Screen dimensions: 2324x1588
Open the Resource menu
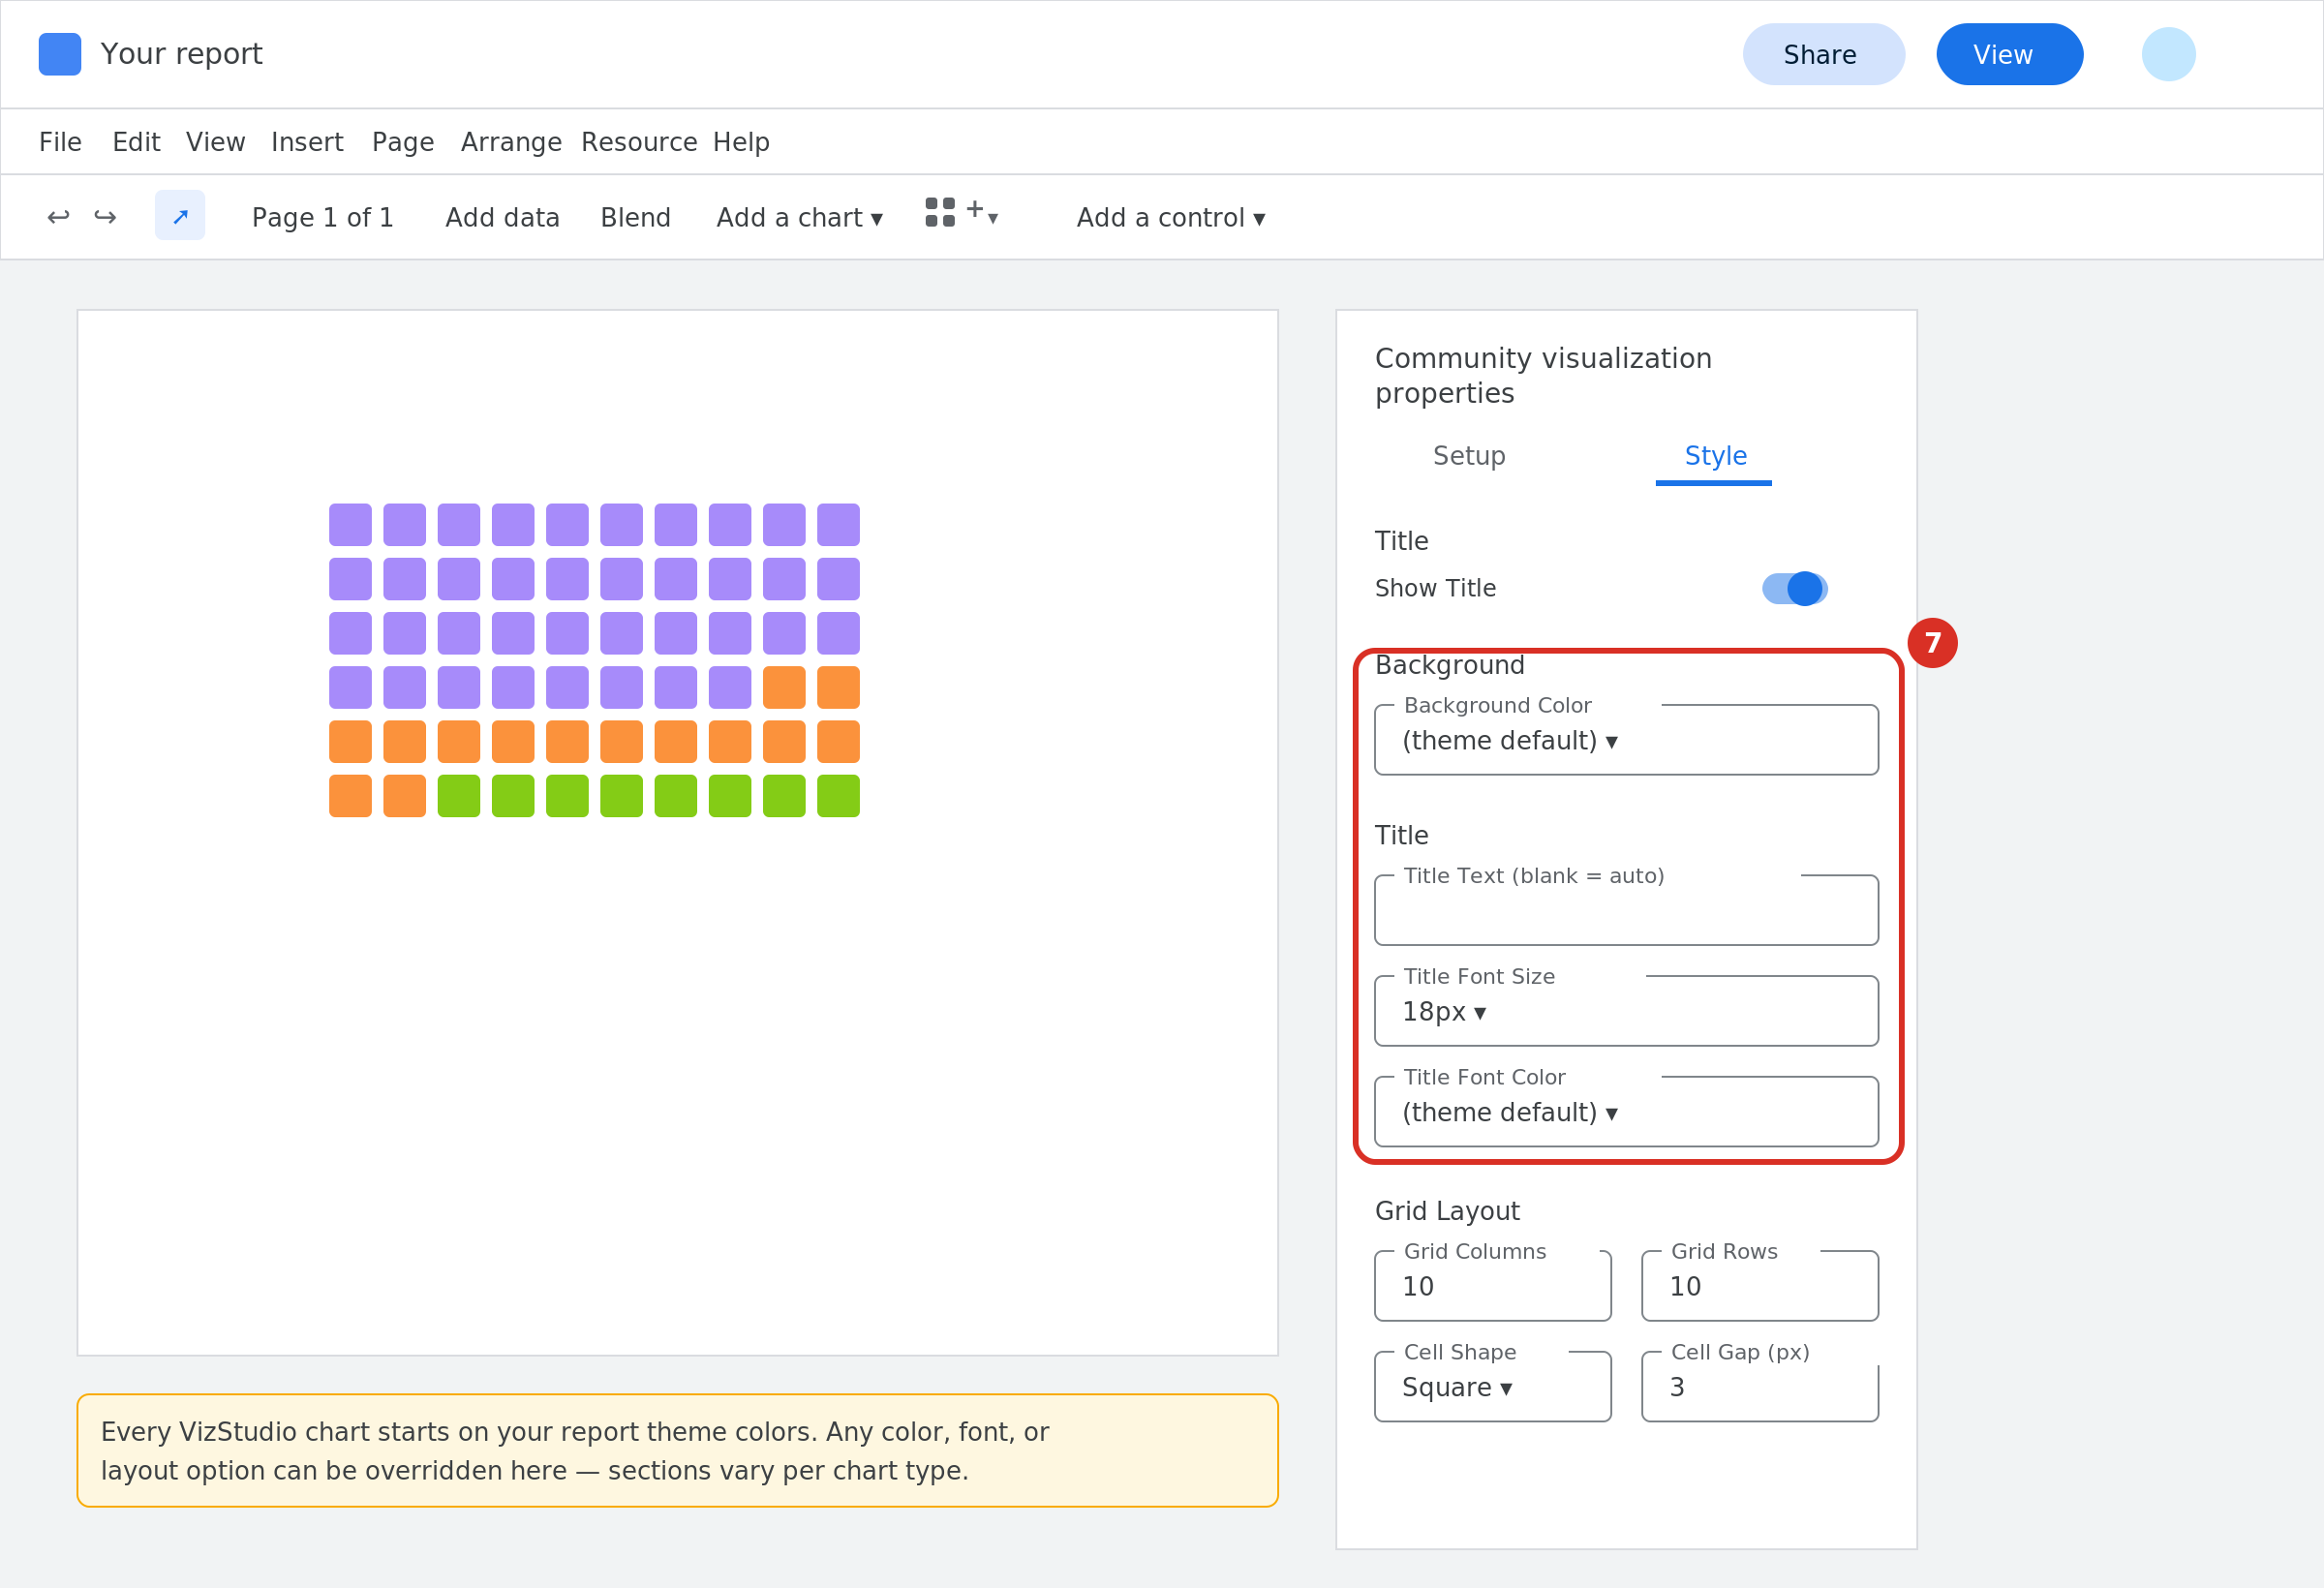(x=639, y=142)
